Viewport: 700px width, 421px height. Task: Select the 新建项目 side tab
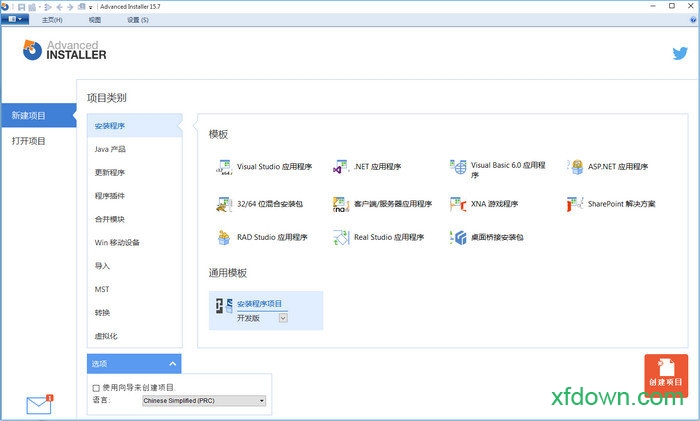39,115
